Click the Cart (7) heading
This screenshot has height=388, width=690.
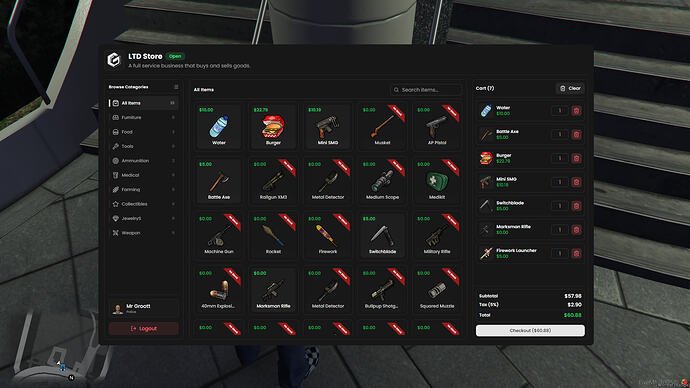tap(485, 88)
